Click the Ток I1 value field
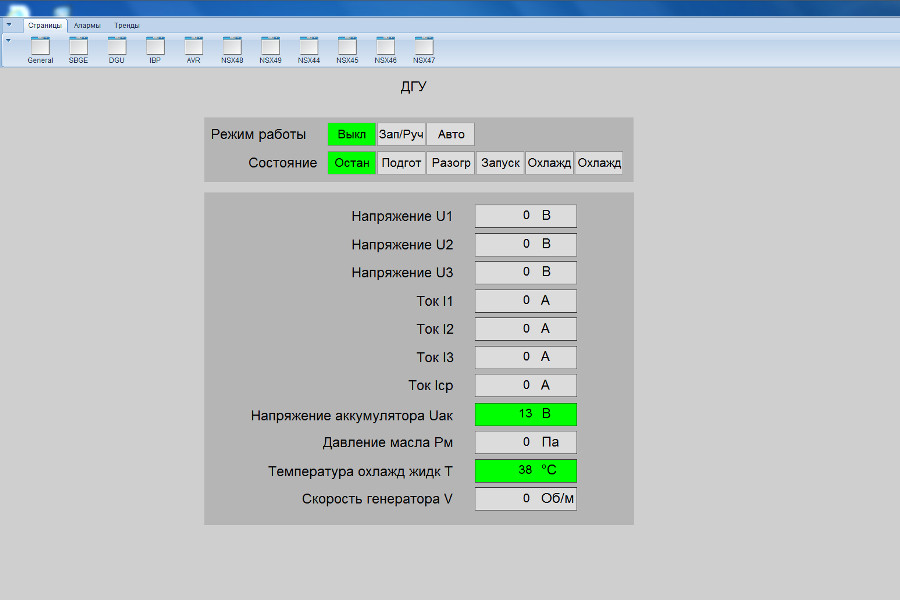 click(x=526, y=300)
